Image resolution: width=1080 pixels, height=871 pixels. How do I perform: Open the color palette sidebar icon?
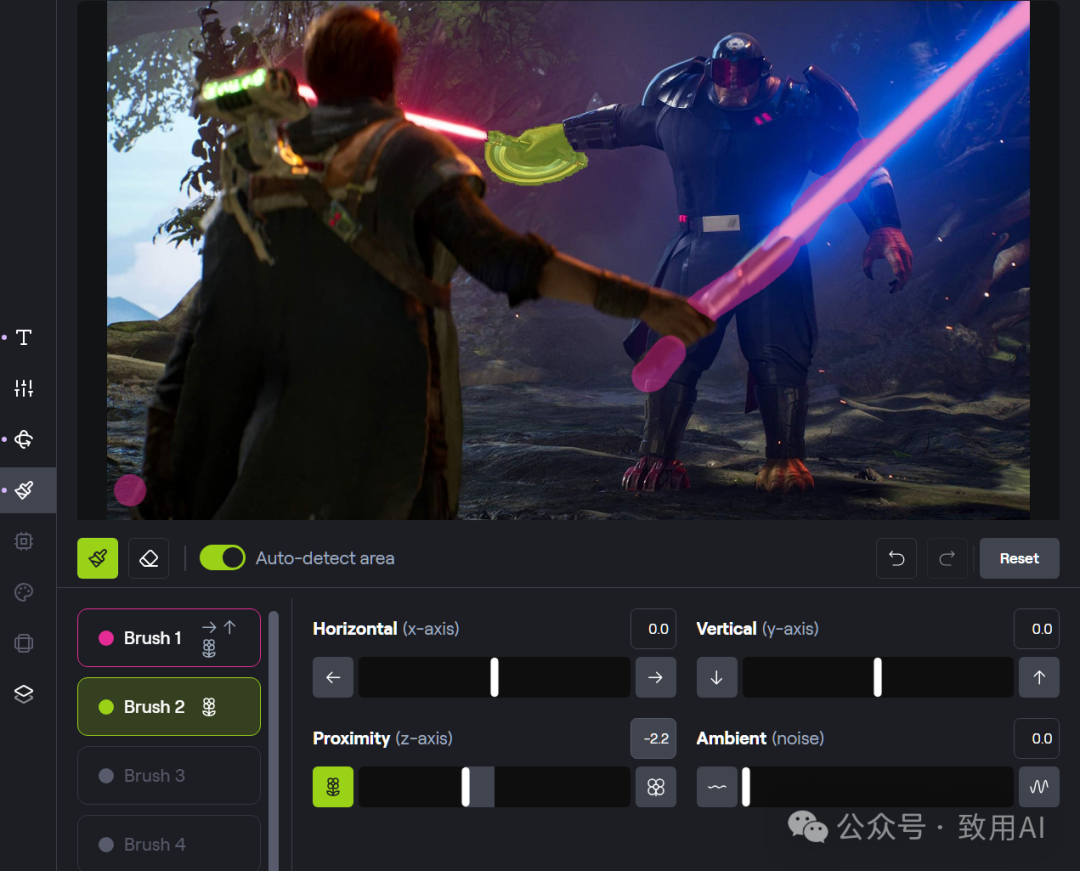(24, 593)
